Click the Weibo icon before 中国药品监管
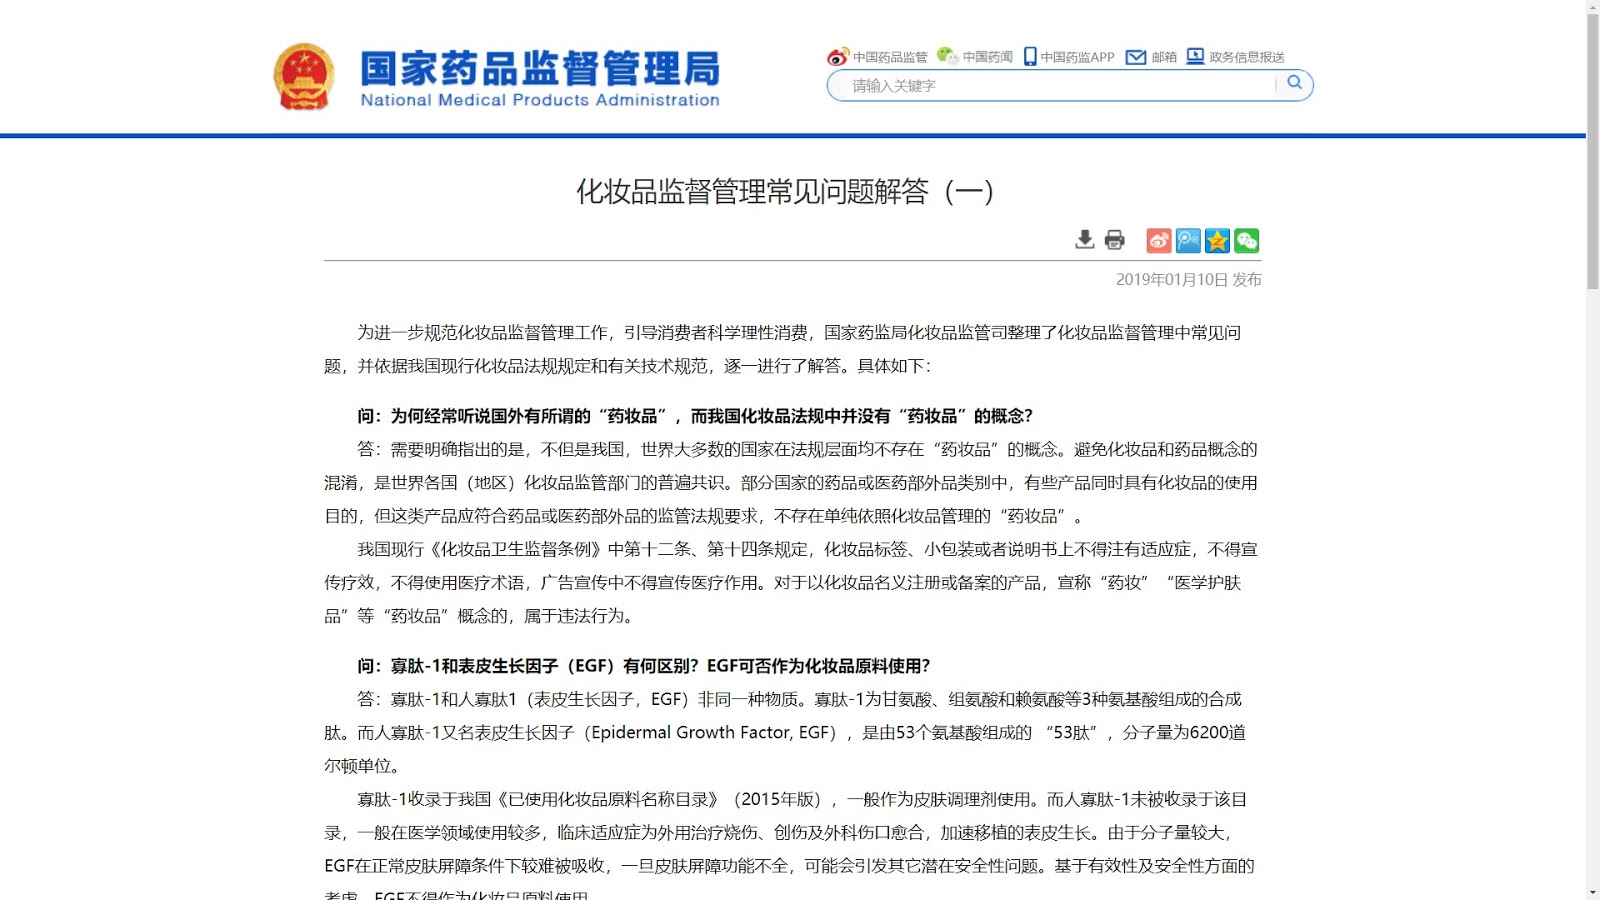 pos(835,57)
